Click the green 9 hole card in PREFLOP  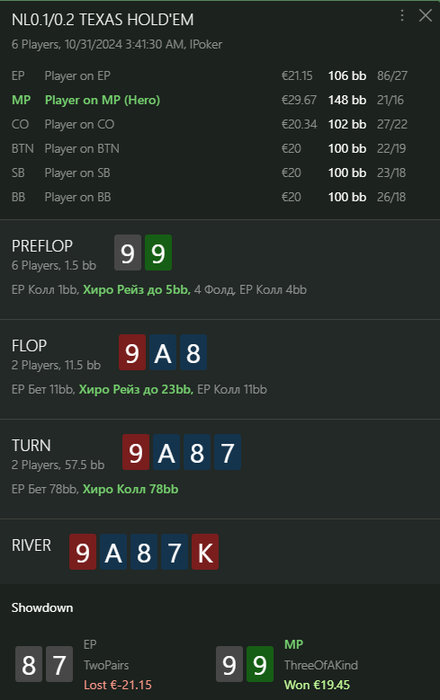coord(158,253)
